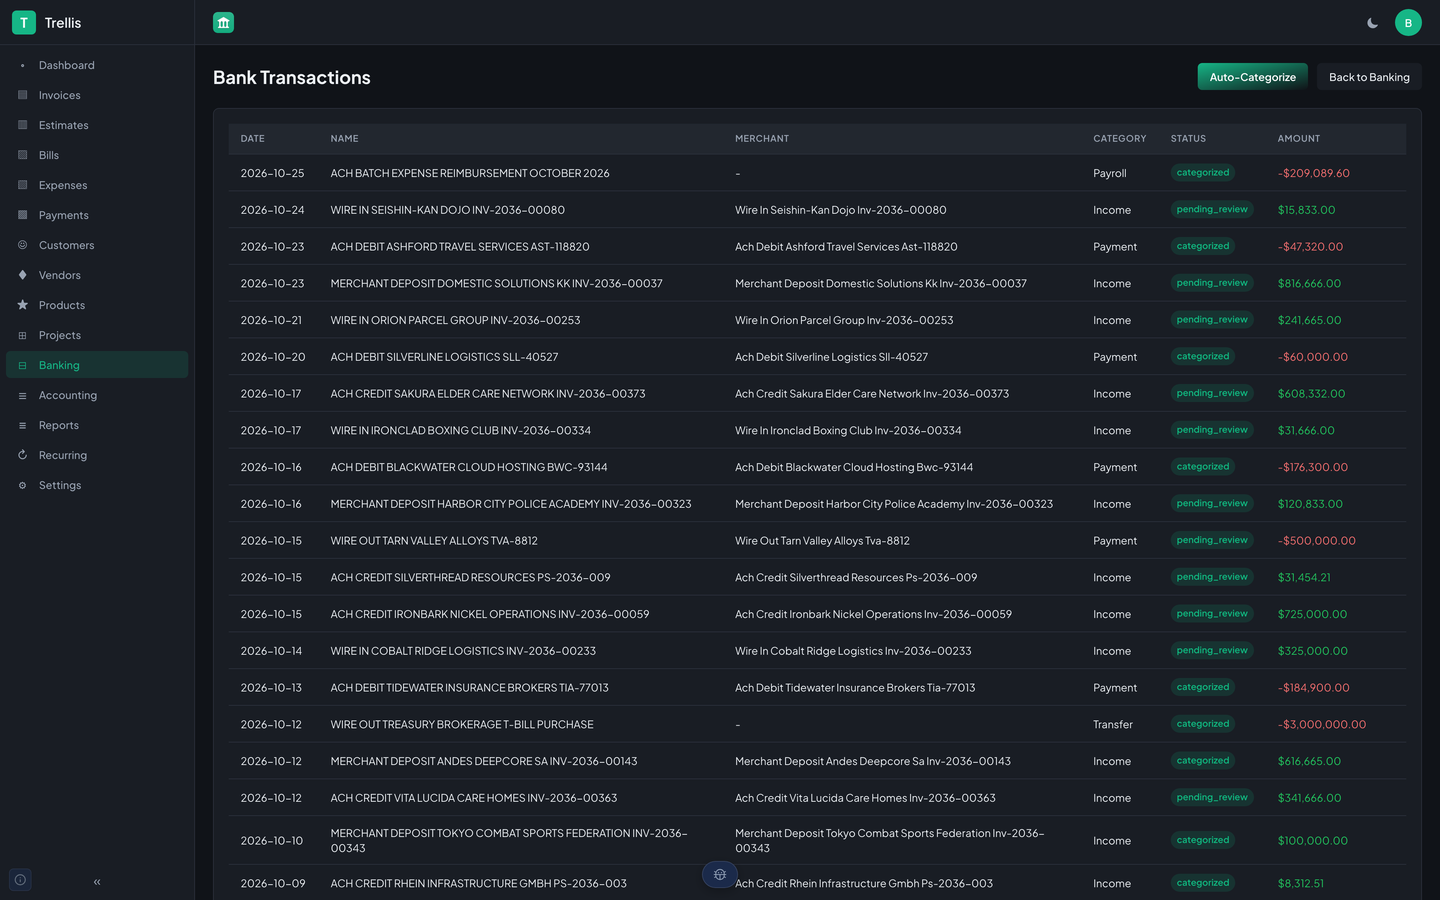Click ACH CREDIT VITA LUCIDA CARE HOMES row
This screenshot has width=1440, height=900.
tap(817, 798)
